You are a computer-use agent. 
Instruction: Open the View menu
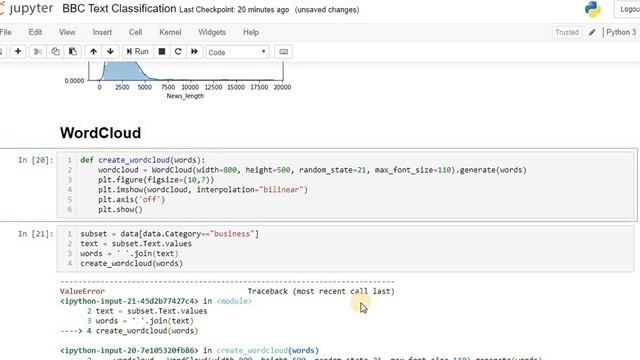[x=67, y=32]
